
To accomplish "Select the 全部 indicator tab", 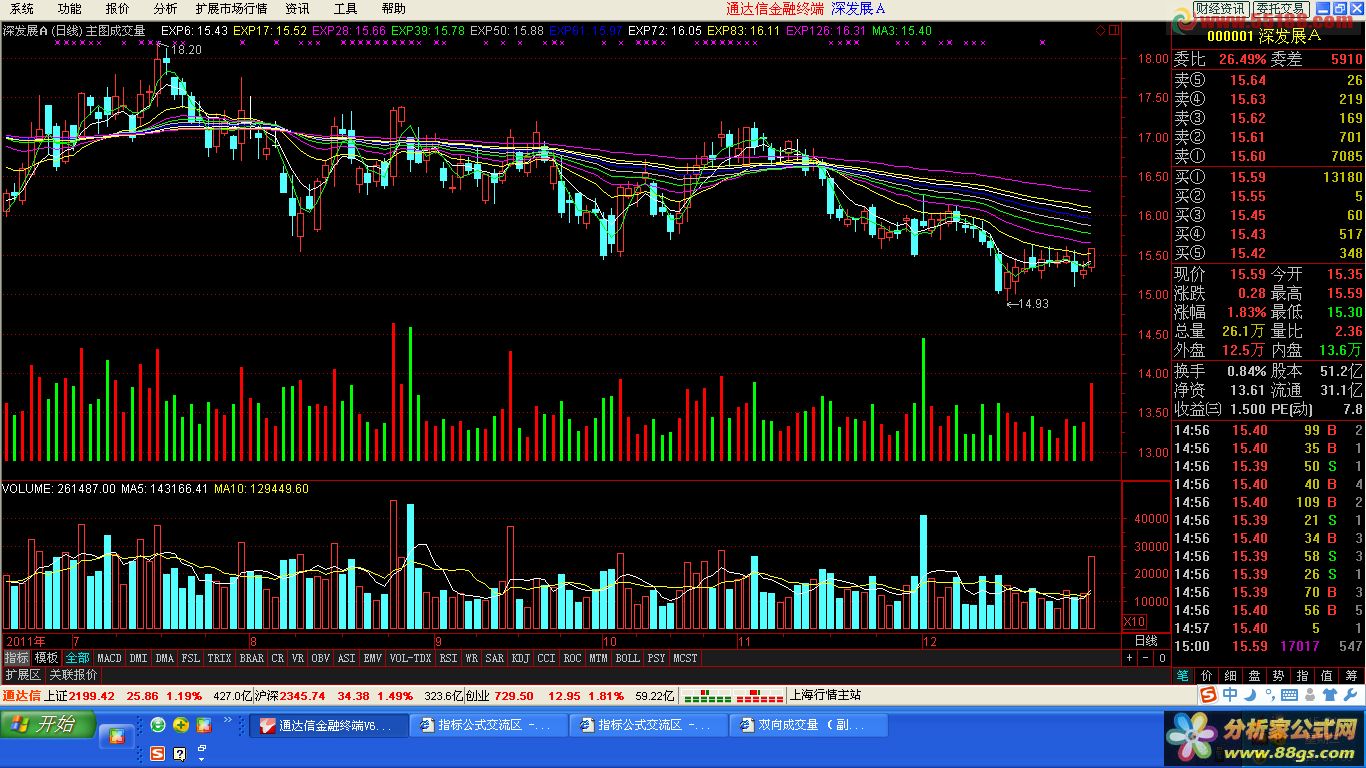I will click(x=77, y=658).
